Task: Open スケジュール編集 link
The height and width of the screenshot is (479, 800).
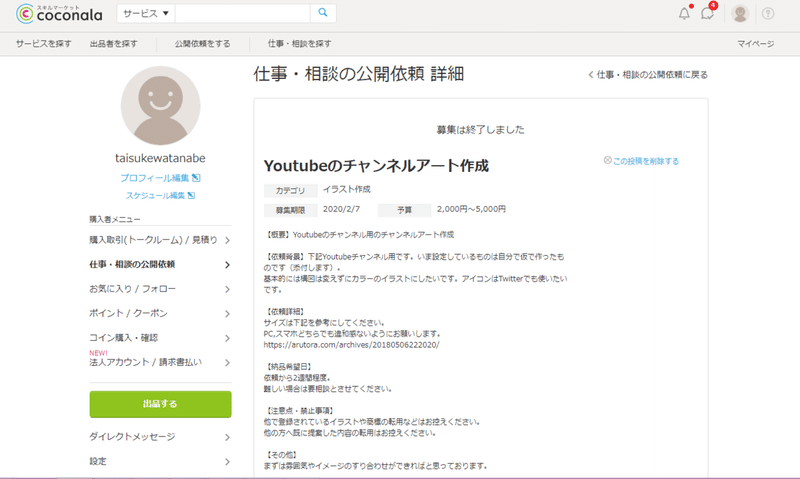Action: pyautogui.click(x=155, y=195)
